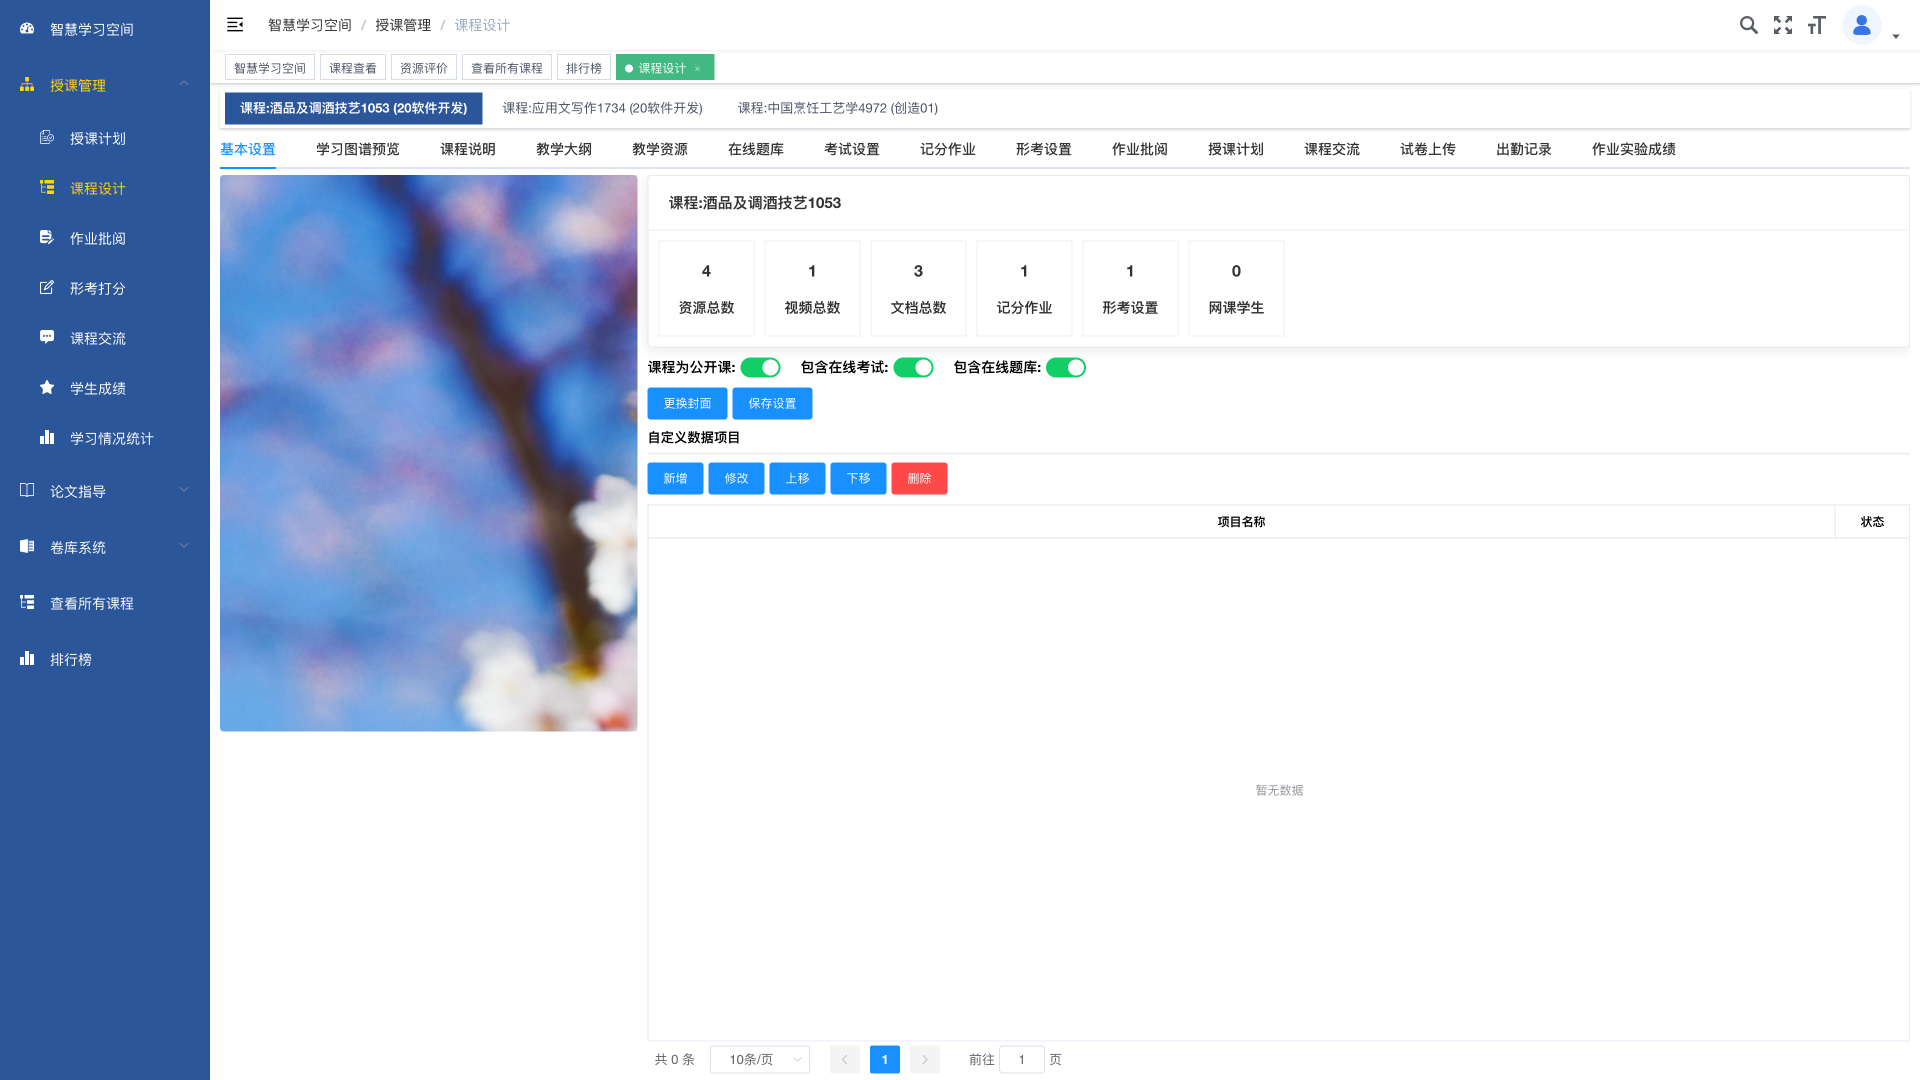
Task: Click the user avatar icon
Action: click(x=1861, y=25)
